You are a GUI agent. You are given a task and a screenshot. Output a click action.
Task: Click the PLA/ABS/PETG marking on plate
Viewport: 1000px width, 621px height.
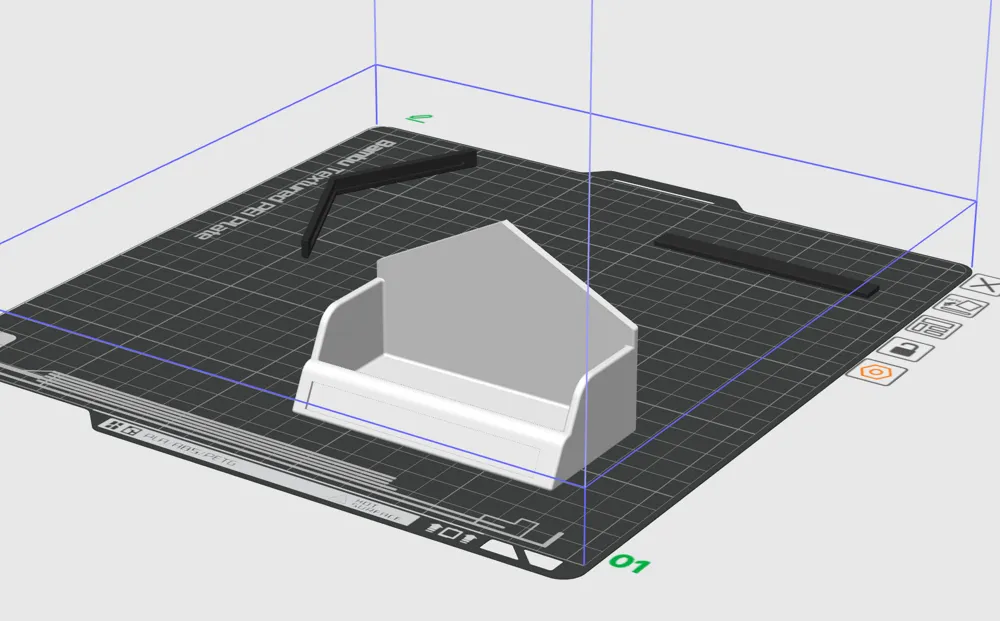[190, 449]
